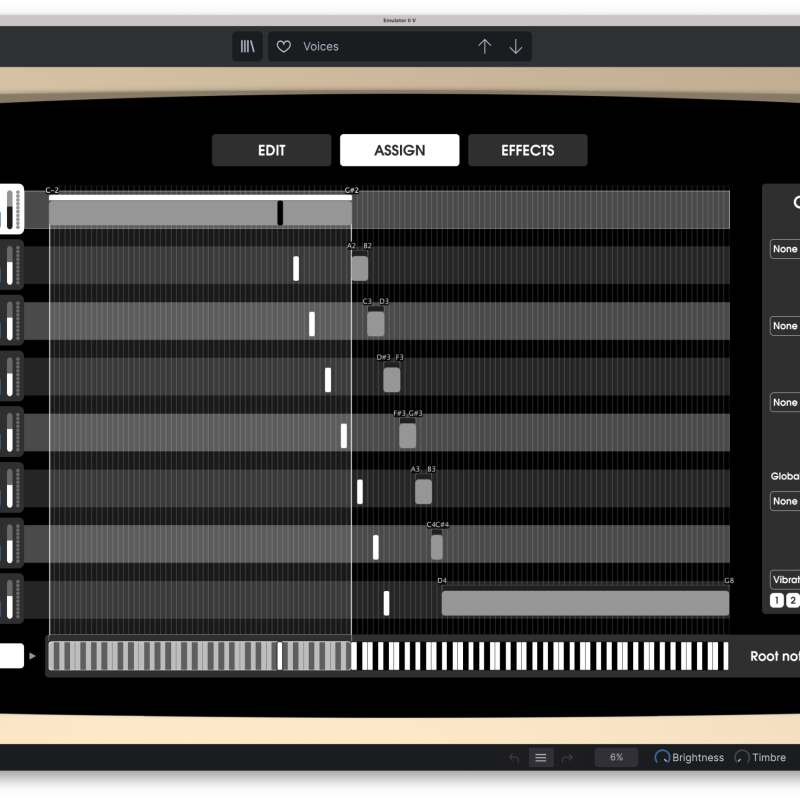Click the 6% CPU meter readout
Screen dimensions: 800x800
click(616, 758)
